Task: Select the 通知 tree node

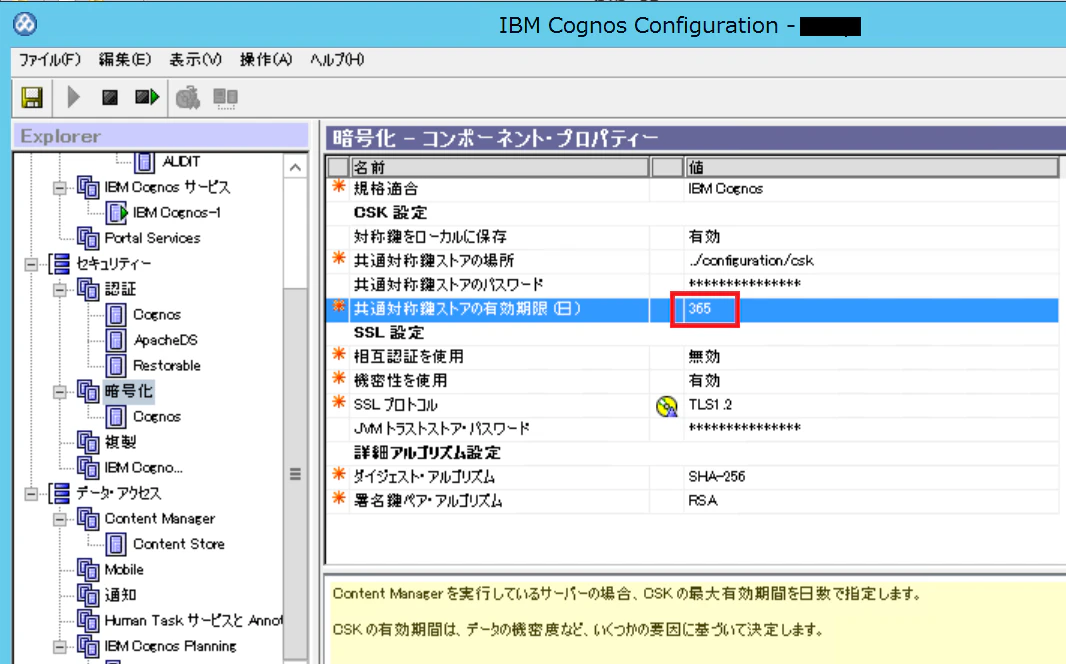Action: pyautogui.click(x=120, y=595)
